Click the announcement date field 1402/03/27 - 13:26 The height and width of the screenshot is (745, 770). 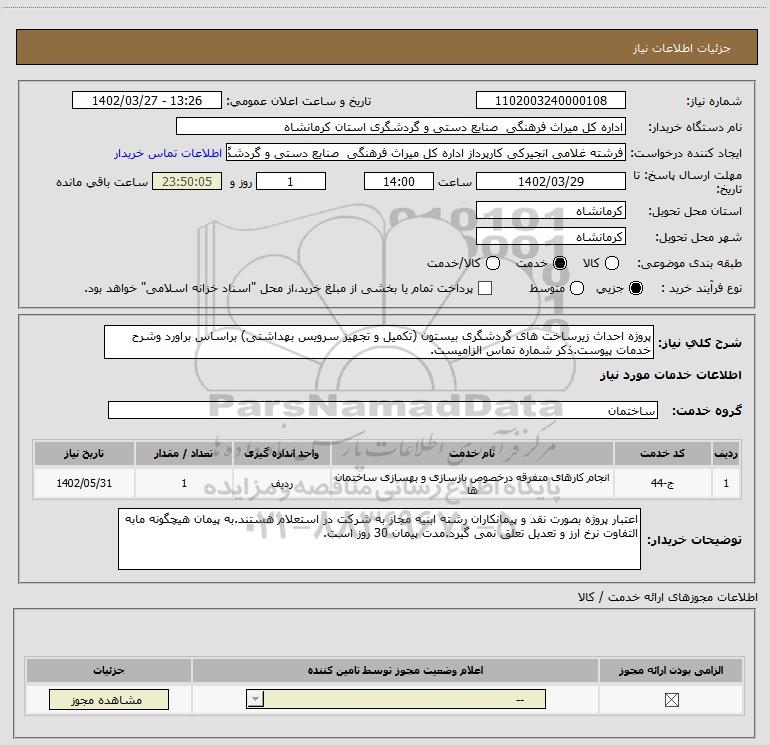(147, 100)
